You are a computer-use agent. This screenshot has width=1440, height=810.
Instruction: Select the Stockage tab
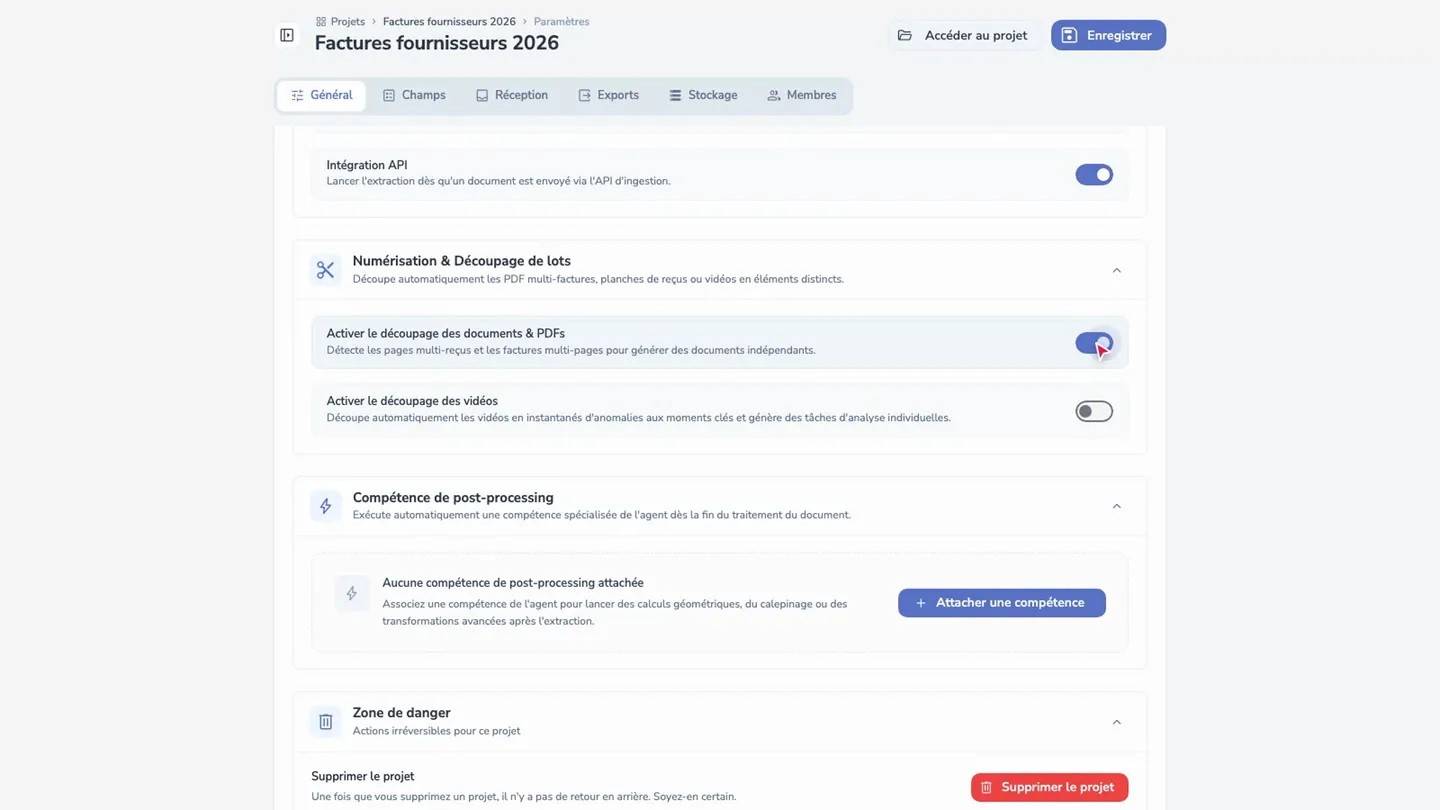click(x=703, y=96)
